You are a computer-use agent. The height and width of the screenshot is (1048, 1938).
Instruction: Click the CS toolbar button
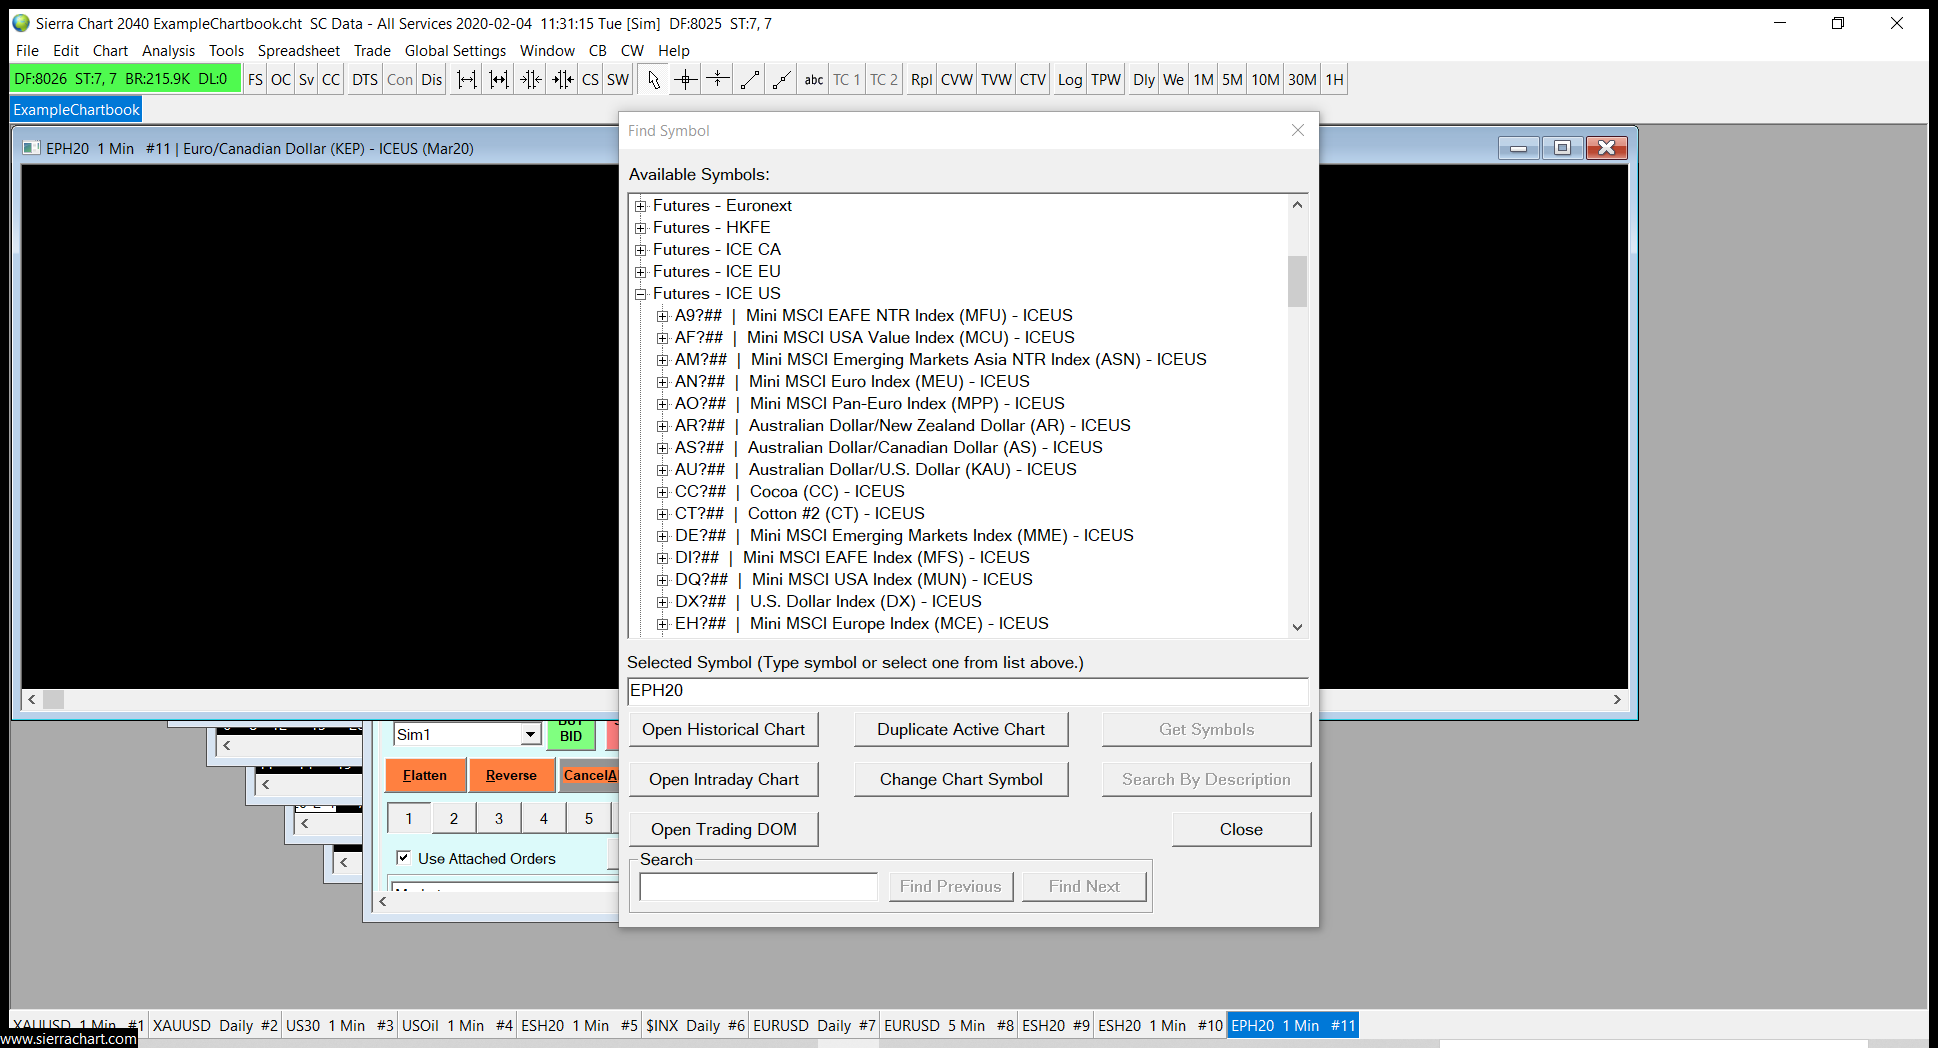[x=591, y=80]
